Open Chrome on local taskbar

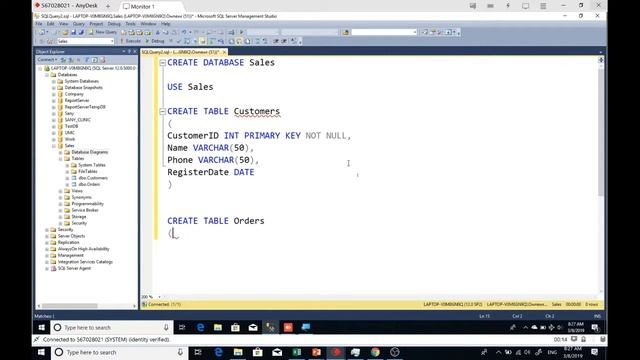(x=375, y=352)
